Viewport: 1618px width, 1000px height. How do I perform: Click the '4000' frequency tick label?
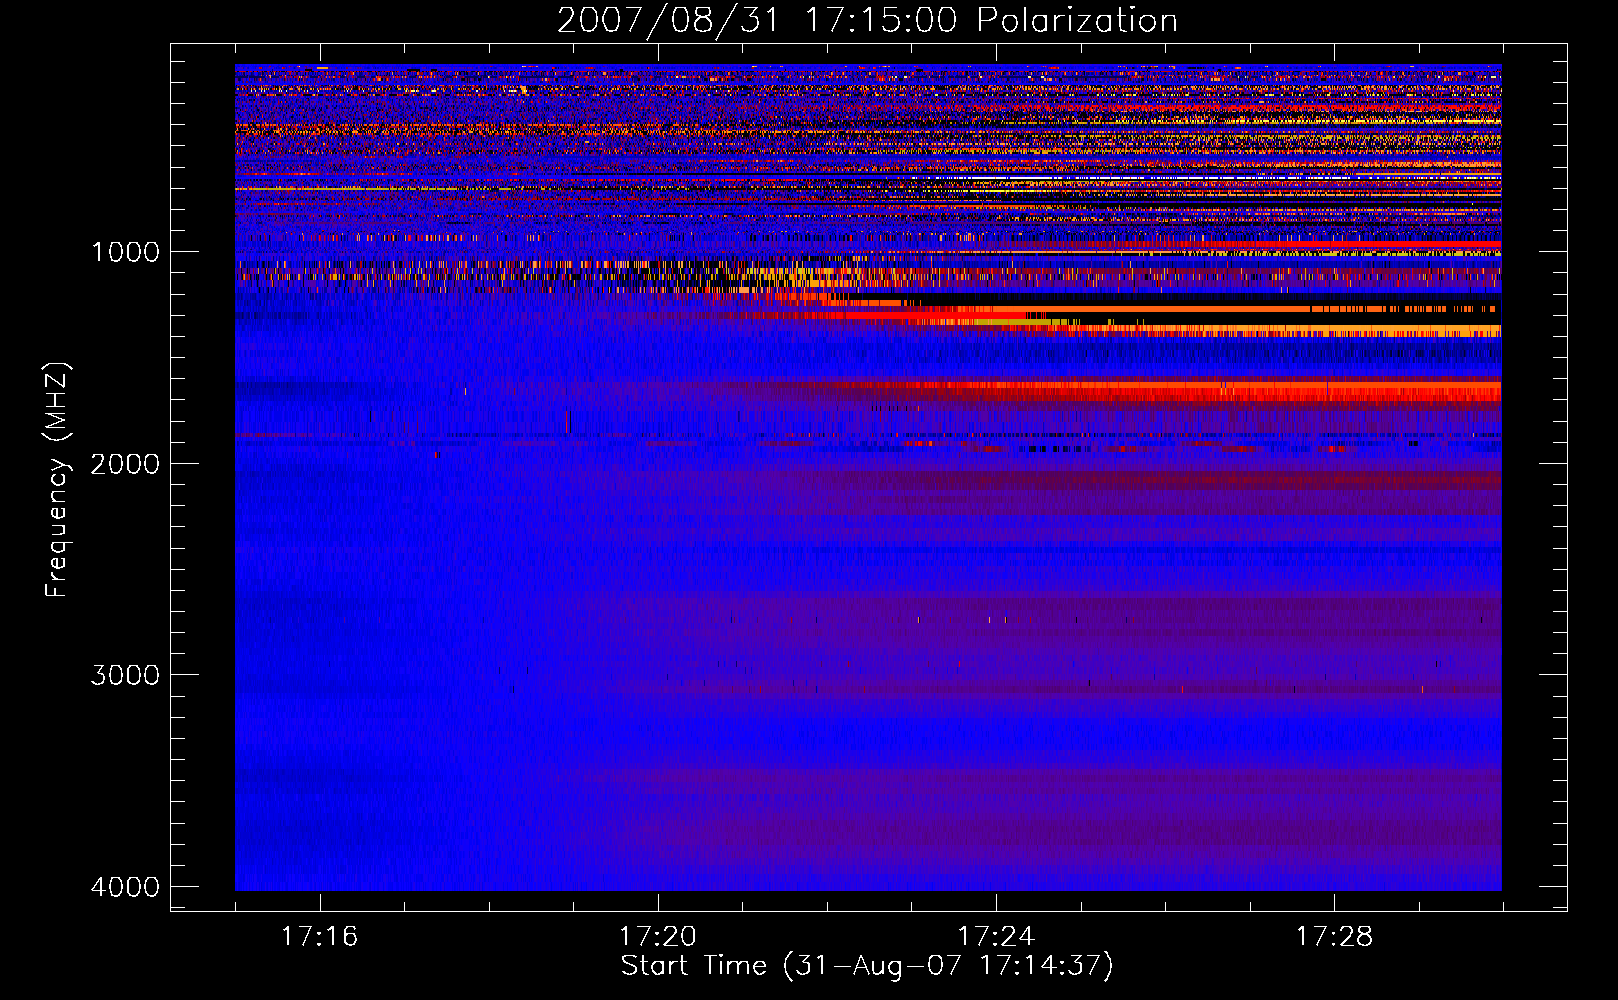pos(125,886)
